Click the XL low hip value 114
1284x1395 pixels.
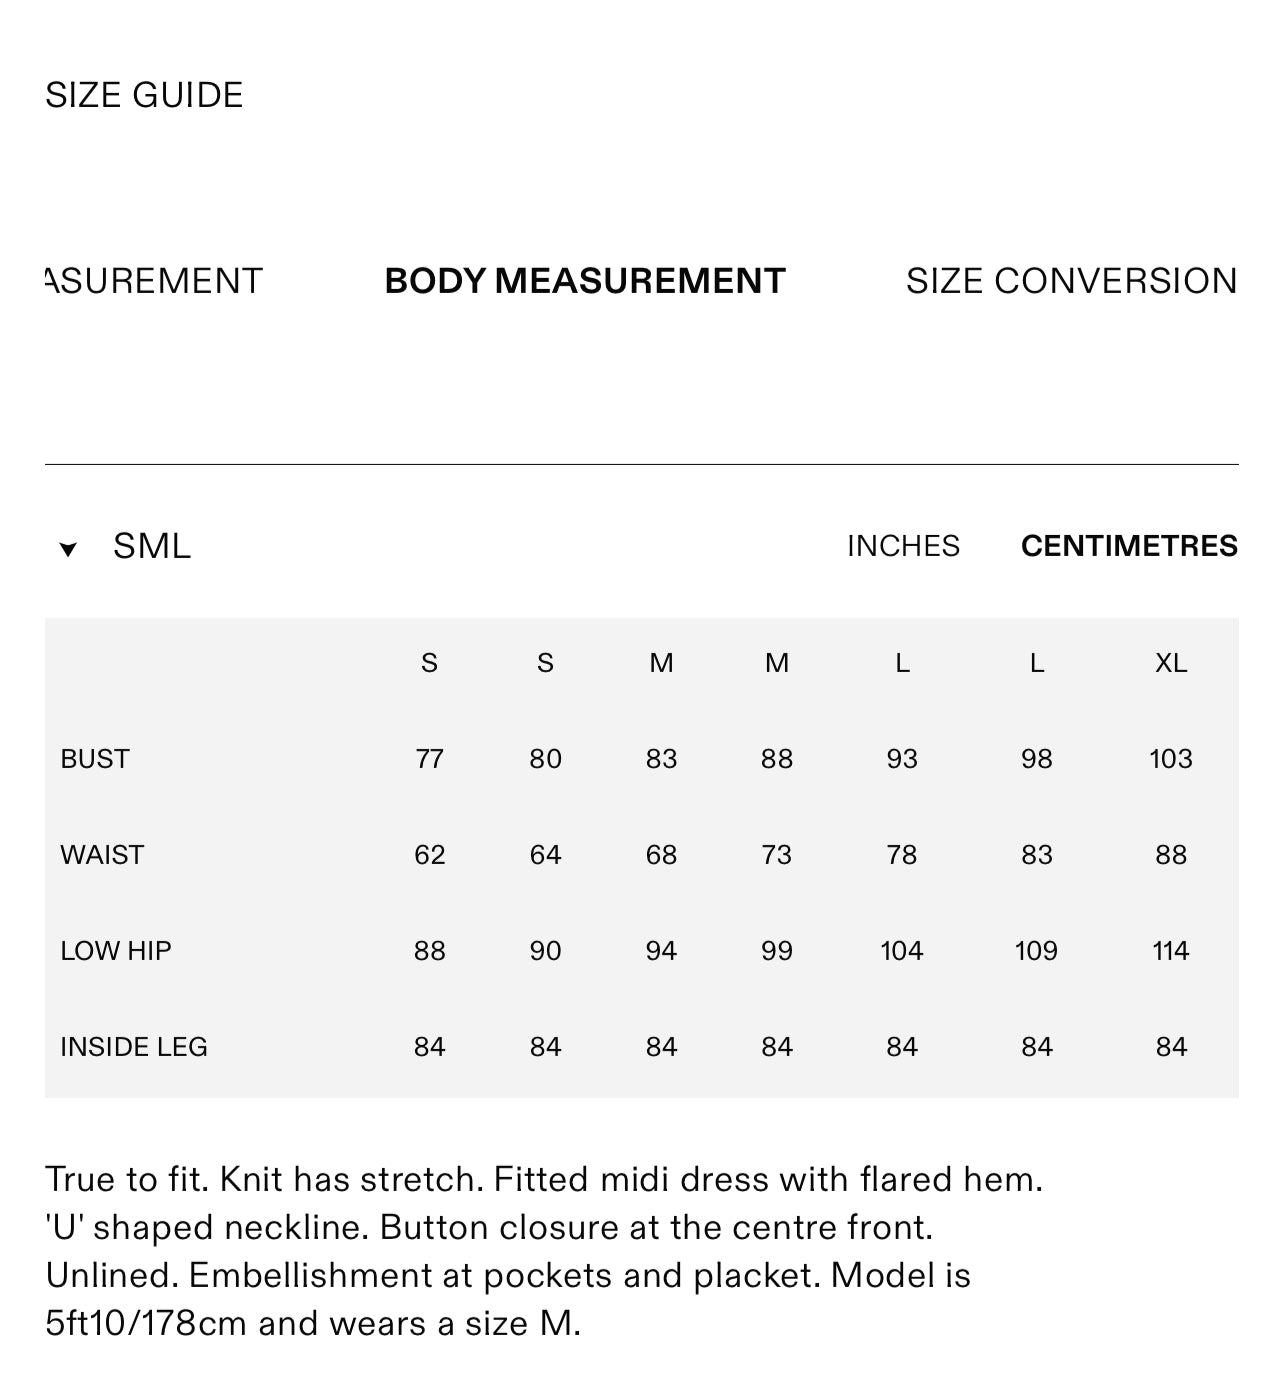click(x=1170, y=951)
